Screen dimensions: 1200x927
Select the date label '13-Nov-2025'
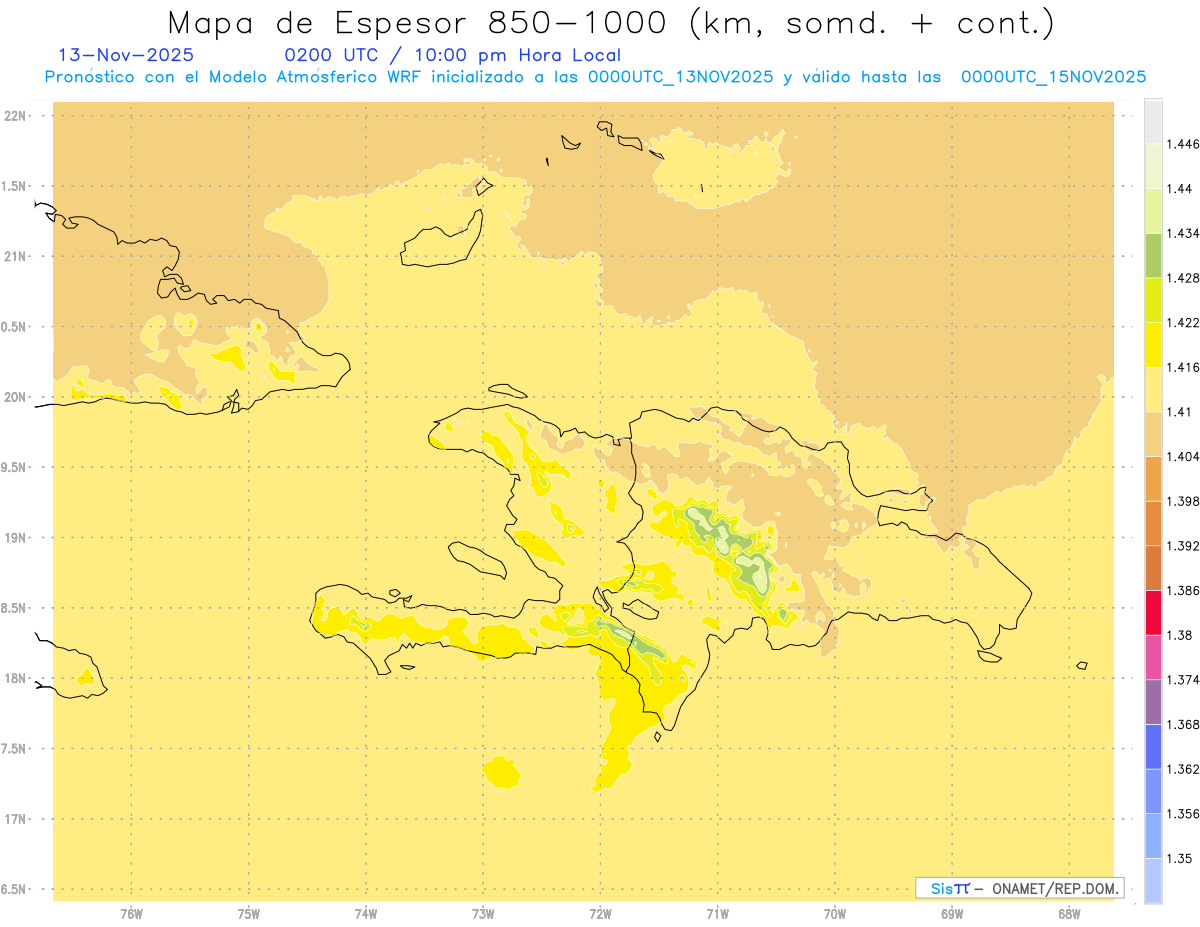click(127, 55)
